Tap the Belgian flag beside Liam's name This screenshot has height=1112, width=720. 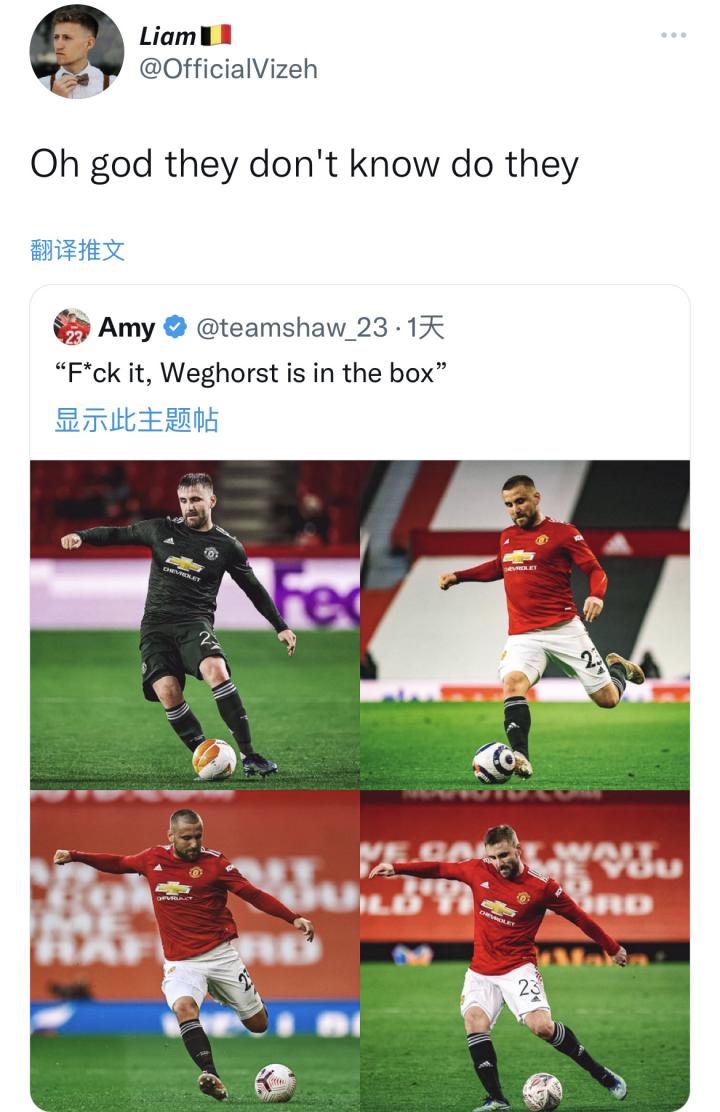pyautogui.click(x=216, y=35)
